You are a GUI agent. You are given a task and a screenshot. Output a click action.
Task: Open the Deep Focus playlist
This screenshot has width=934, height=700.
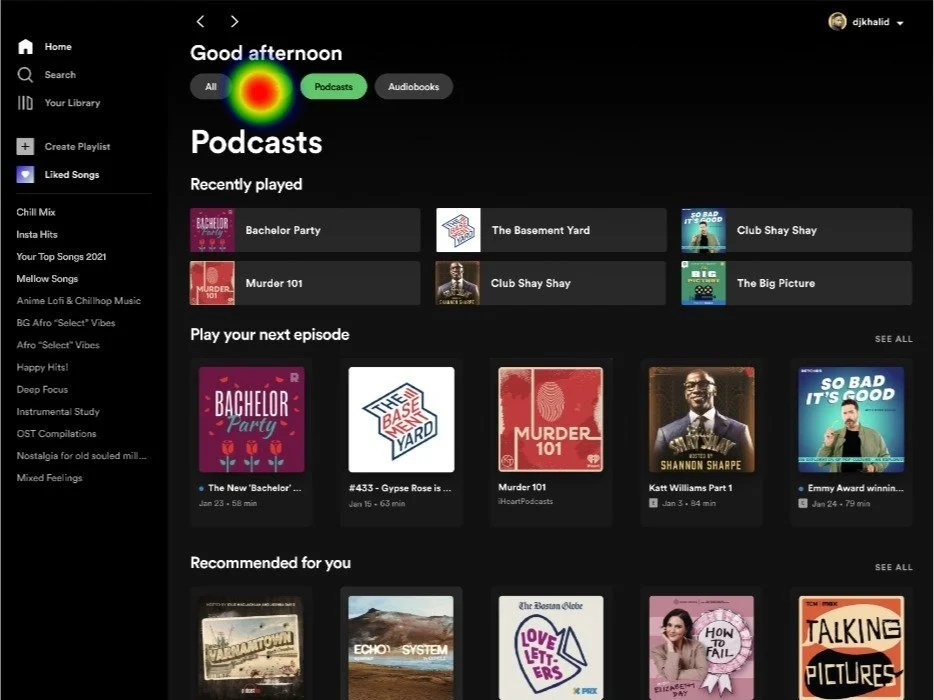(42, 390)
